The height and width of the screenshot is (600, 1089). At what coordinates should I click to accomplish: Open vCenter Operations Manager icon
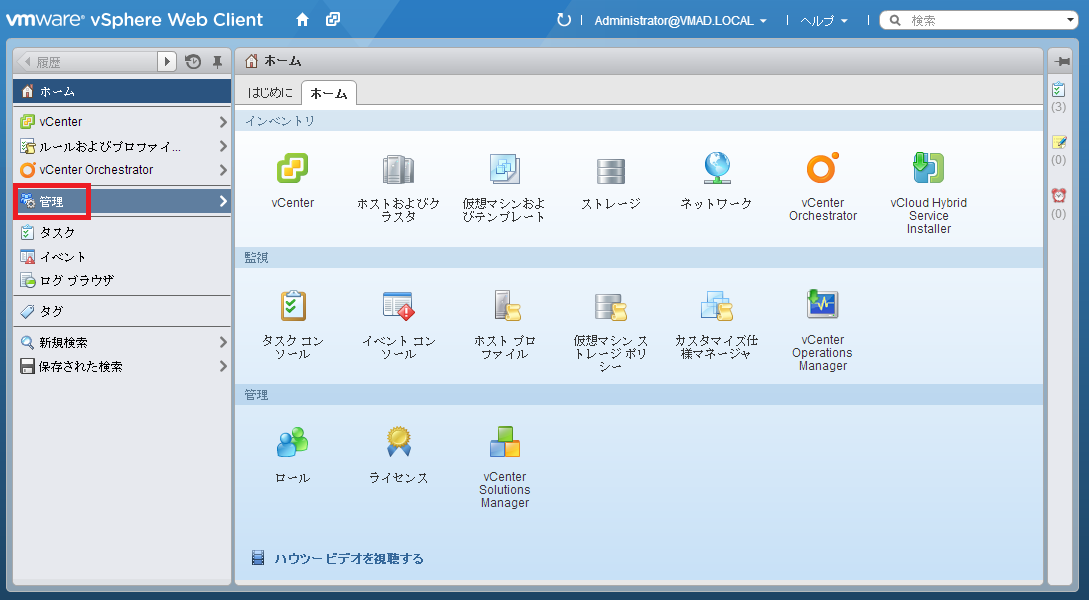[822, 304]
